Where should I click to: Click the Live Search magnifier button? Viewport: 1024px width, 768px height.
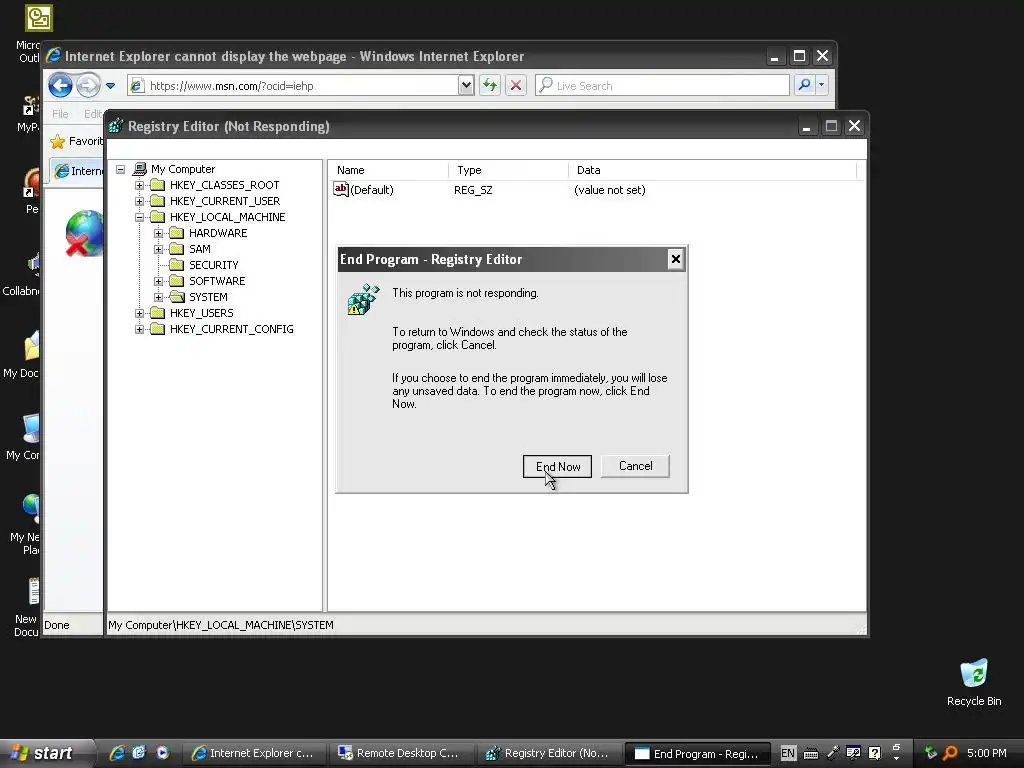point(805,85)
